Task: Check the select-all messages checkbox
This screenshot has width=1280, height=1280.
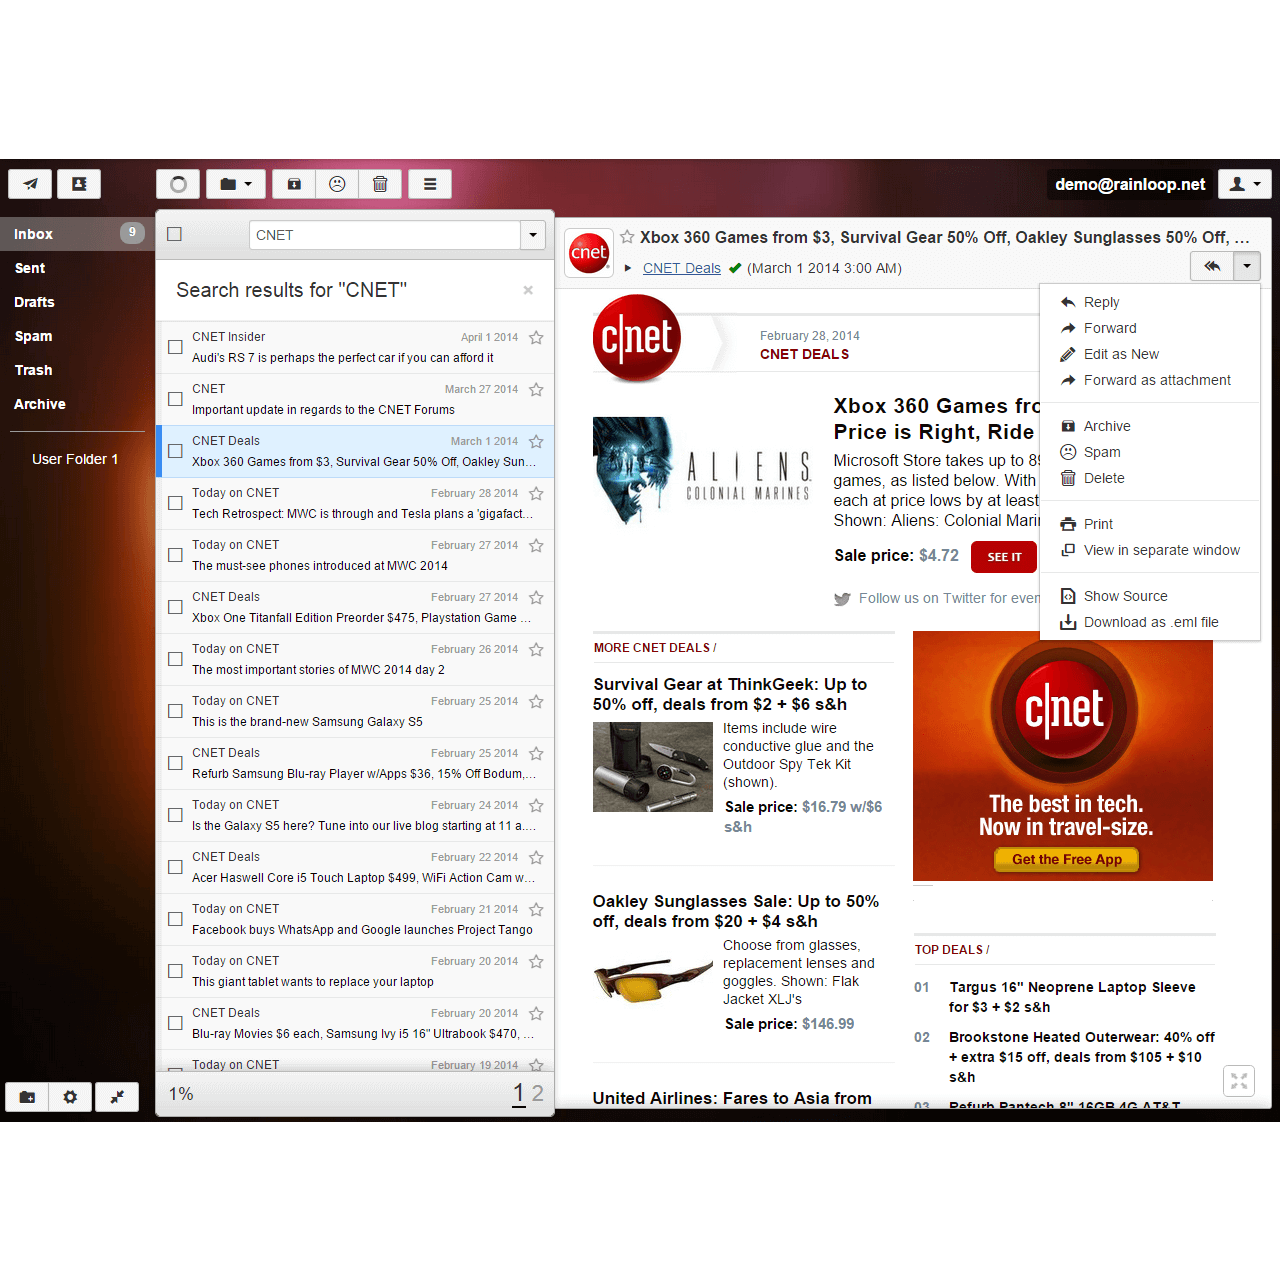Action: tap(174, 234)
